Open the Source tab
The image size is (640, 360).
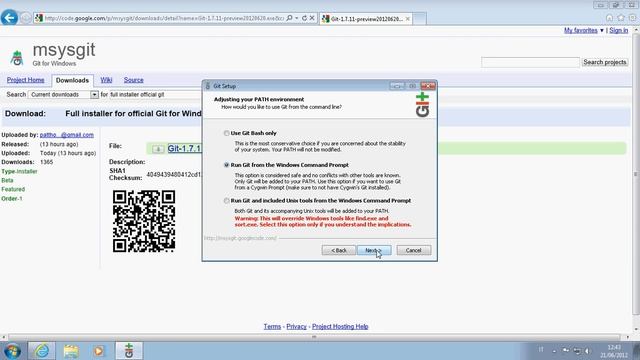(133, 80)
